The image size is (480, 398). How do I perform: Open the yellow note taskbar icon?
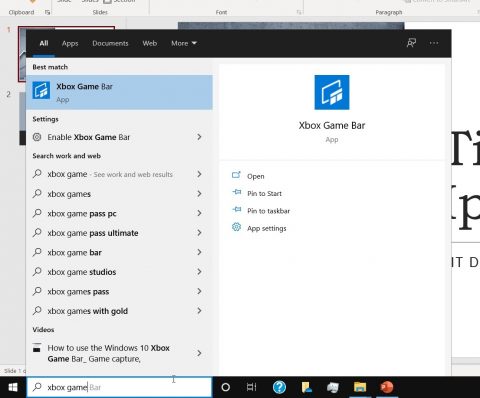click(x=306, y=387)
